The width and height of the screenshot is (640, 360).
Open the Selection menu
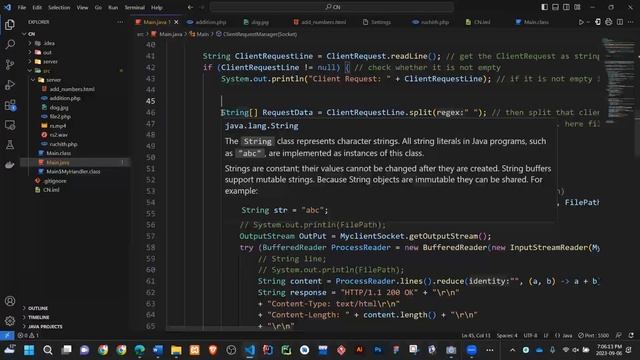pos(59,7)
